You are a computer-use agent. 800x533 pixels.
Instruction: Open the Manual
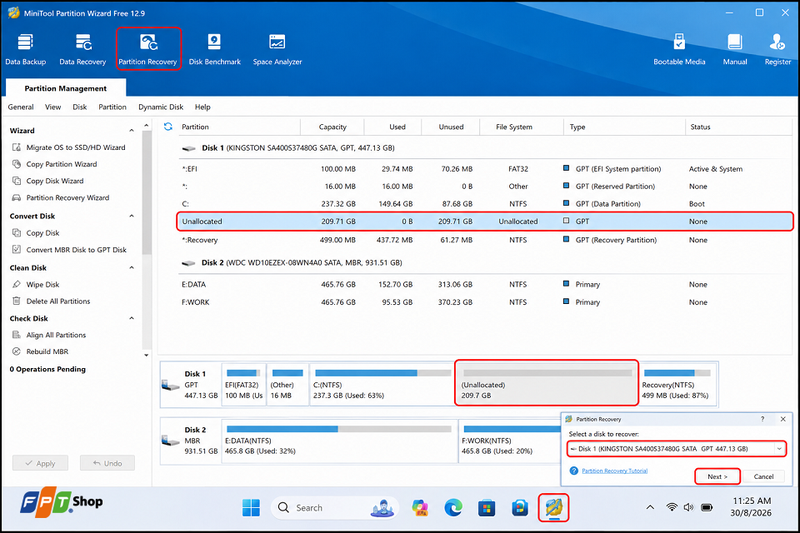point(735,49)
